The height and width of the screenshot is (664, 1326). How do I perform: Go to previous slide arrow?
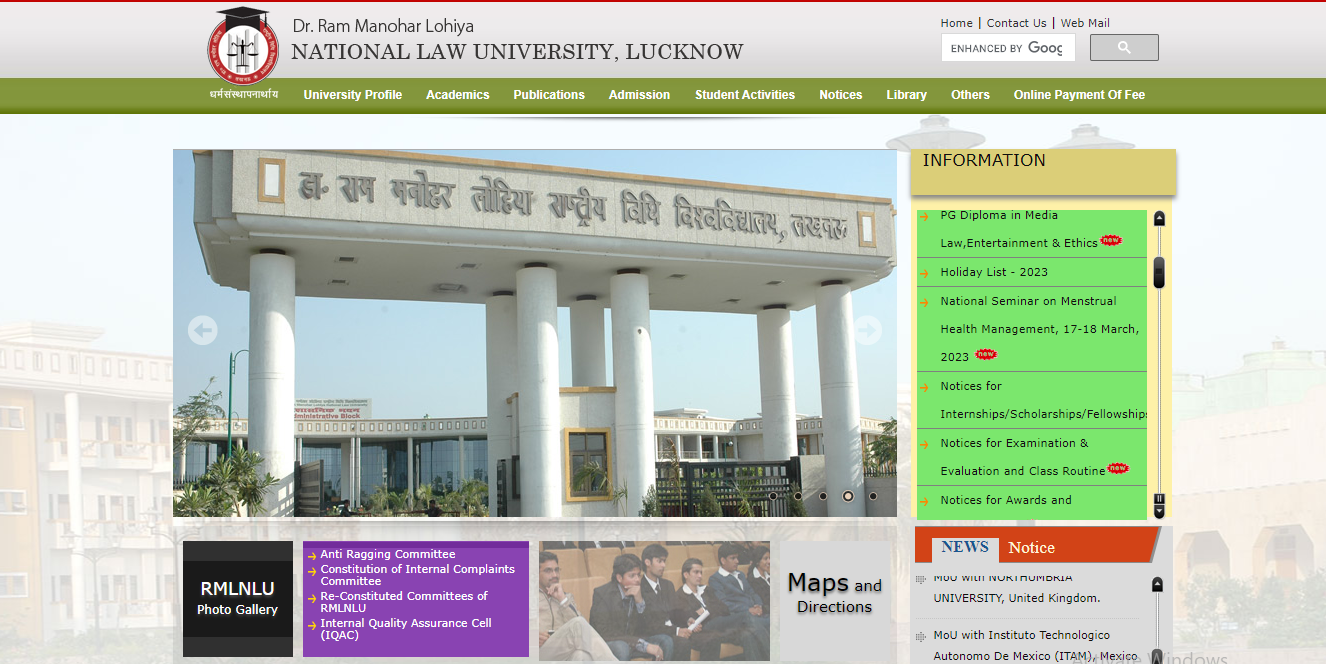coord(203,330)
